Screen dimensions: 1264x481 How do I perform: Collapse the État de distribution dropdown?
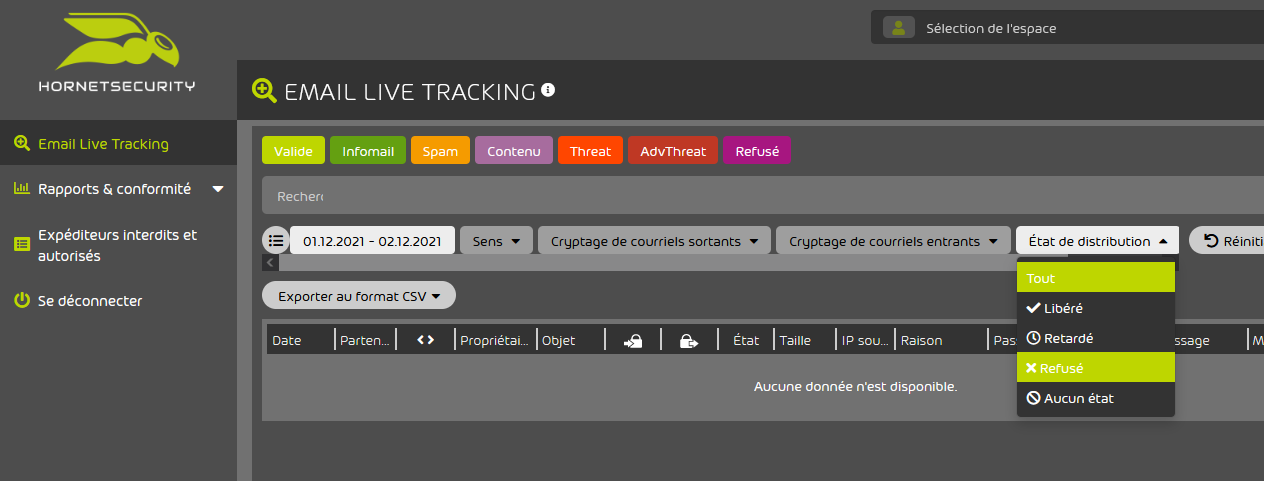[x=1097, y=241]
